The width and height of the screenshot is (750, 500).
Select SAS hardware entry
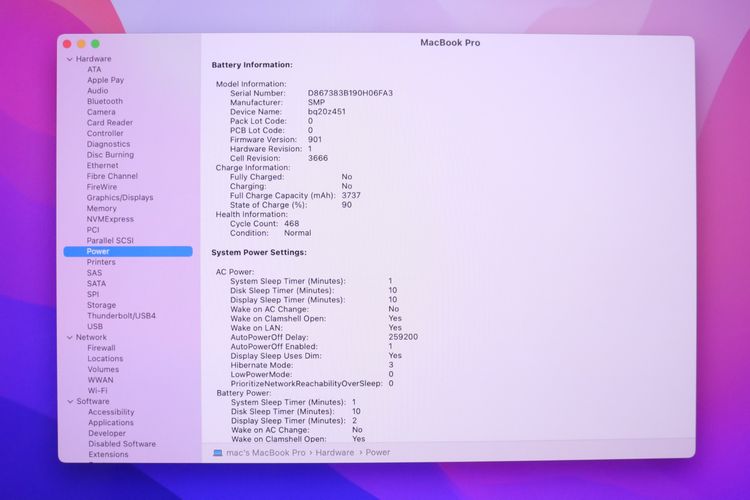[94, 273]
